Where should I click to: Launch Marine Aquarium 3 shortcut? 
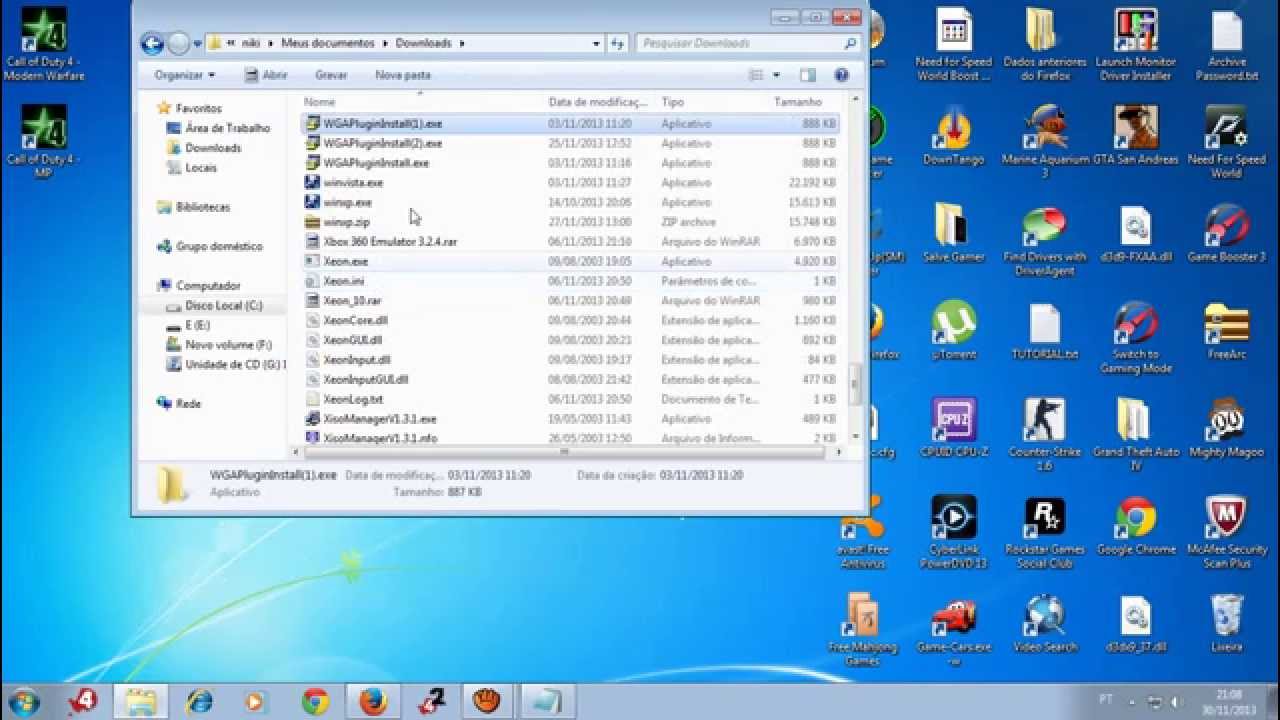click(x=1044, y=142)
